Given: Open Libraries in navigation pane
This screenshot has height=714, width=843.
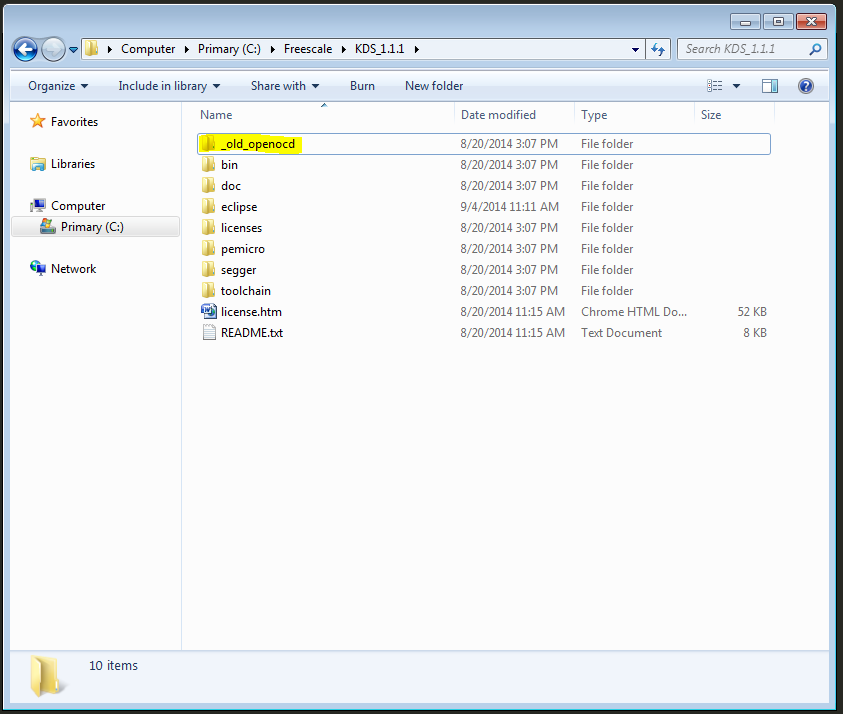Looking at the screenshot, I should pyautogui.click(x=73, y=164).
